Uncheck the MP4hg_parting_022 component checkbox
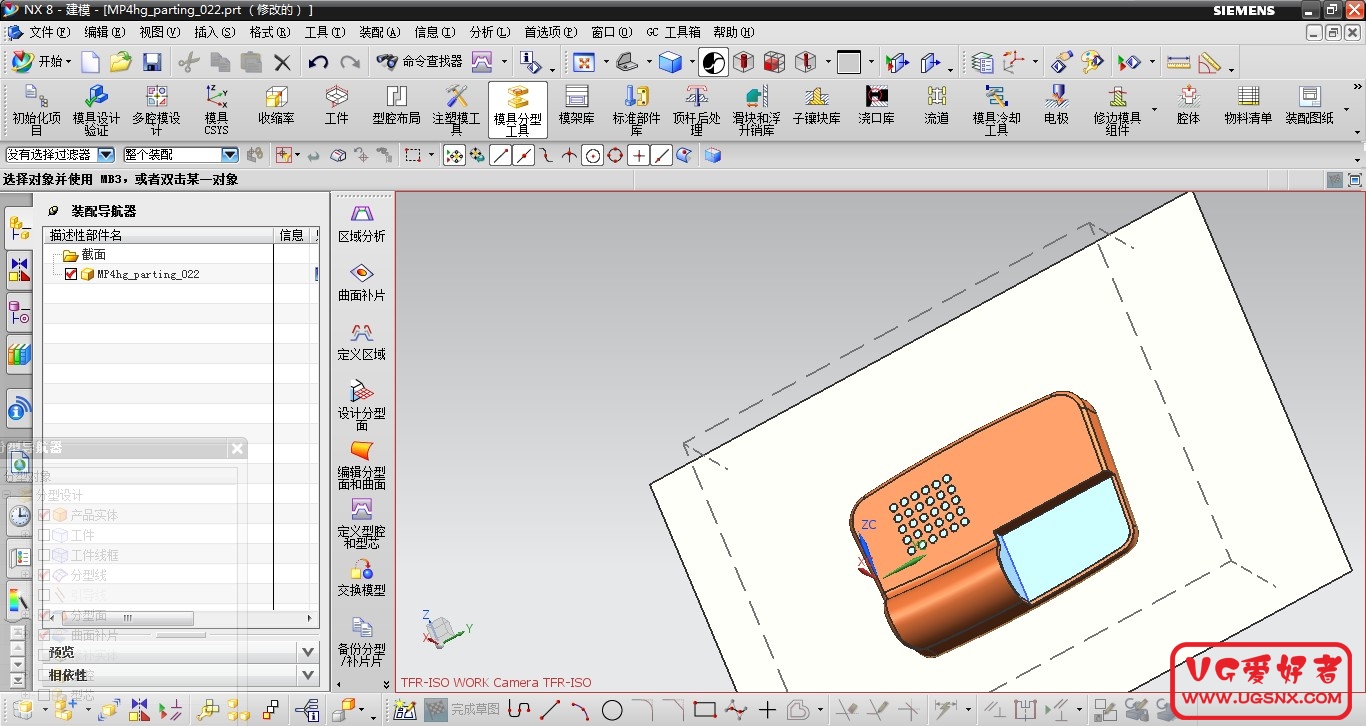 pos(71,274)
